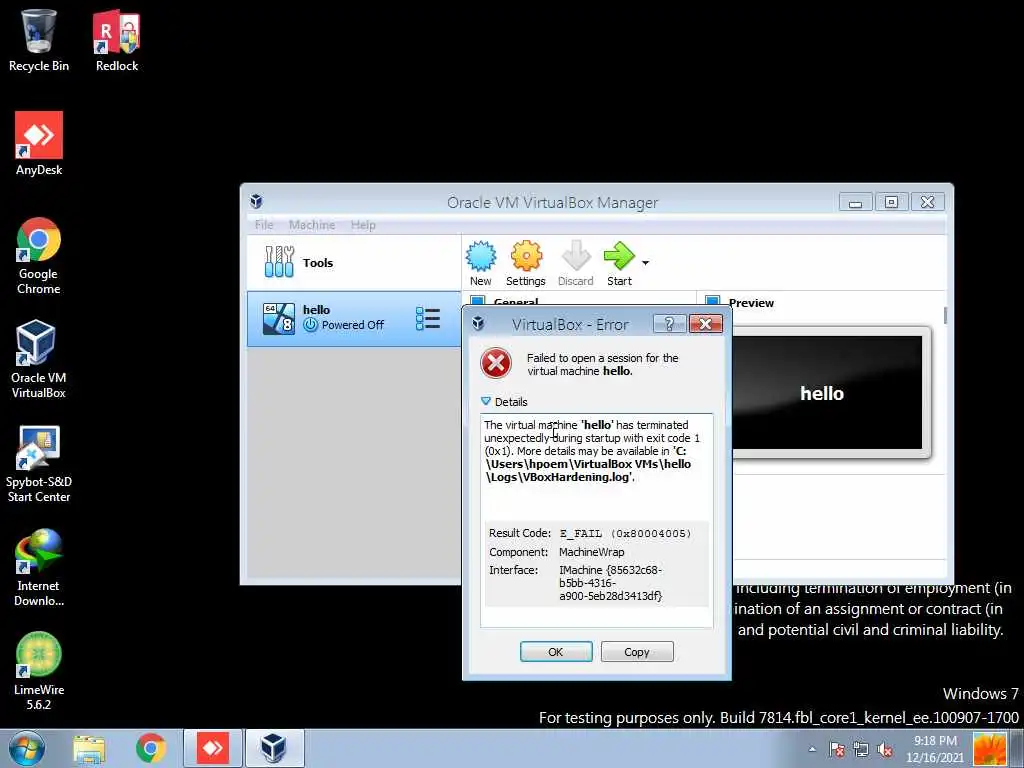
Task: Open Chrome from the taskbar
Action: (151, 748)
